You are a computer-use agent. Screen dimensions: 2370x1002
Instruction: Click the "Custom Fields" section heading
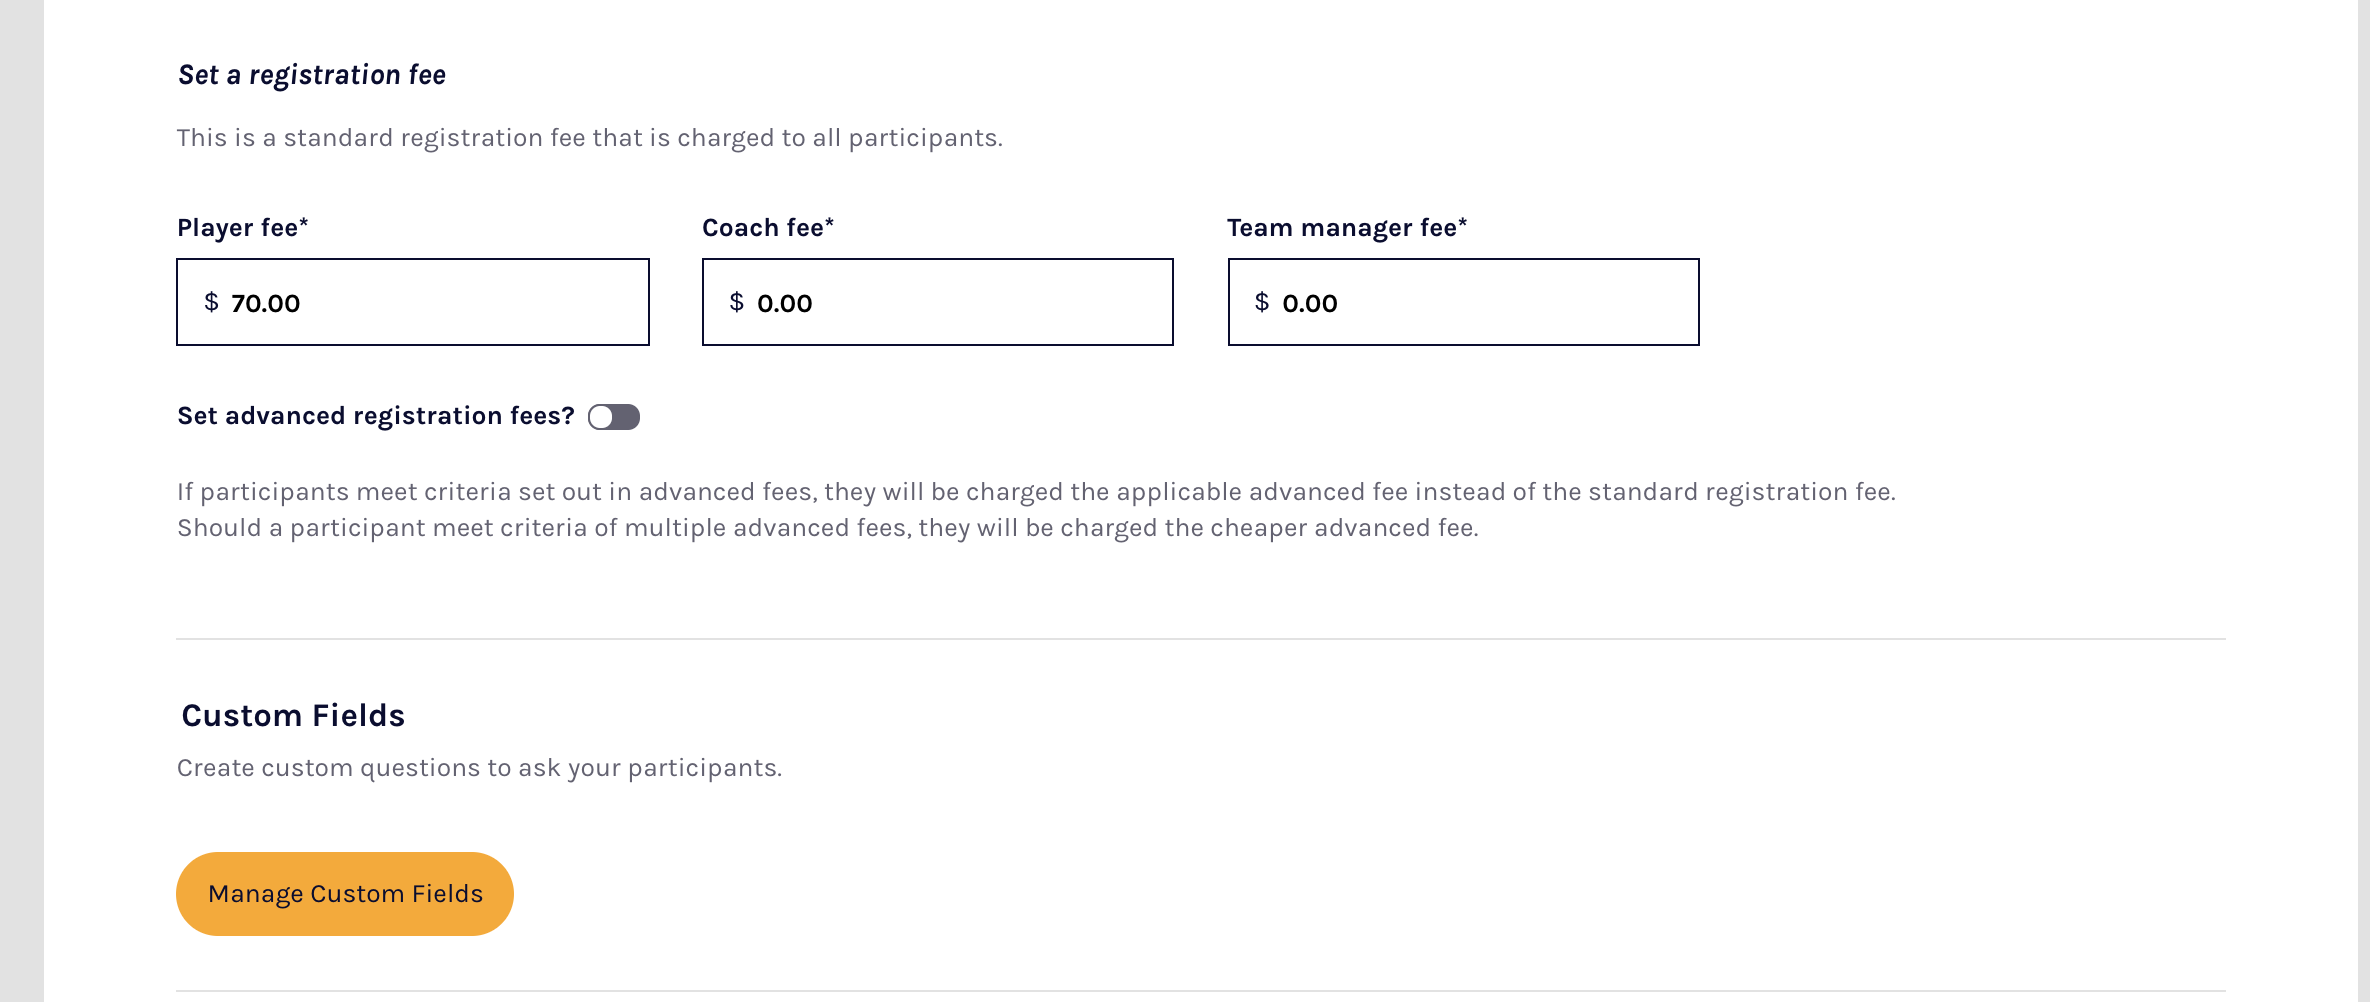293,716
